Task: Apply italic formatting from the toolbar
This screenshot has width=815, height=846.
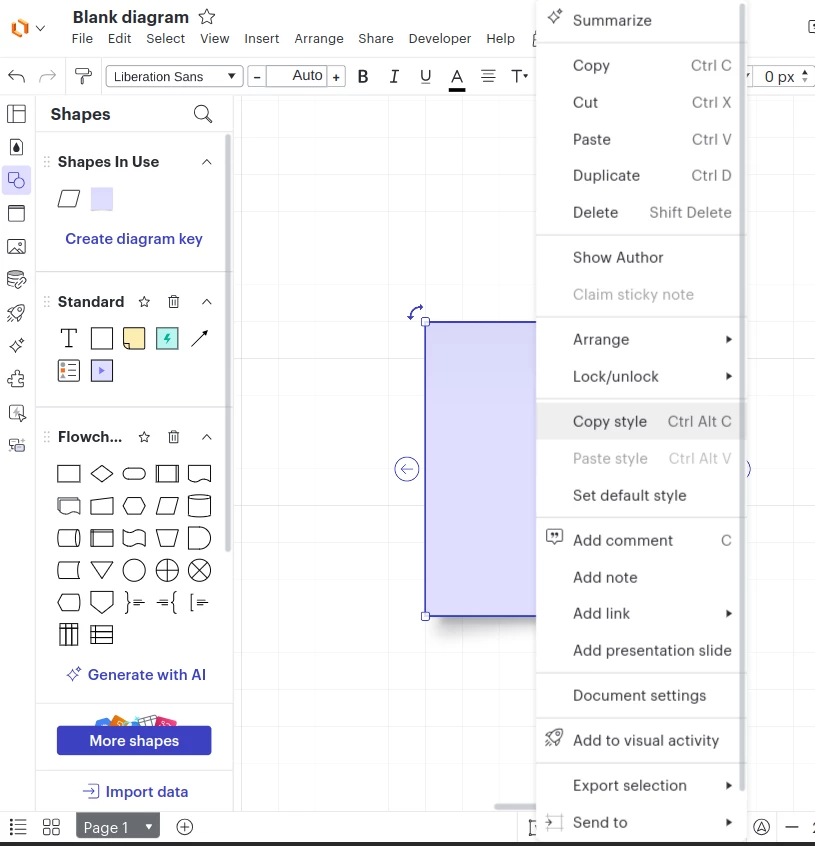Action: 393,76
